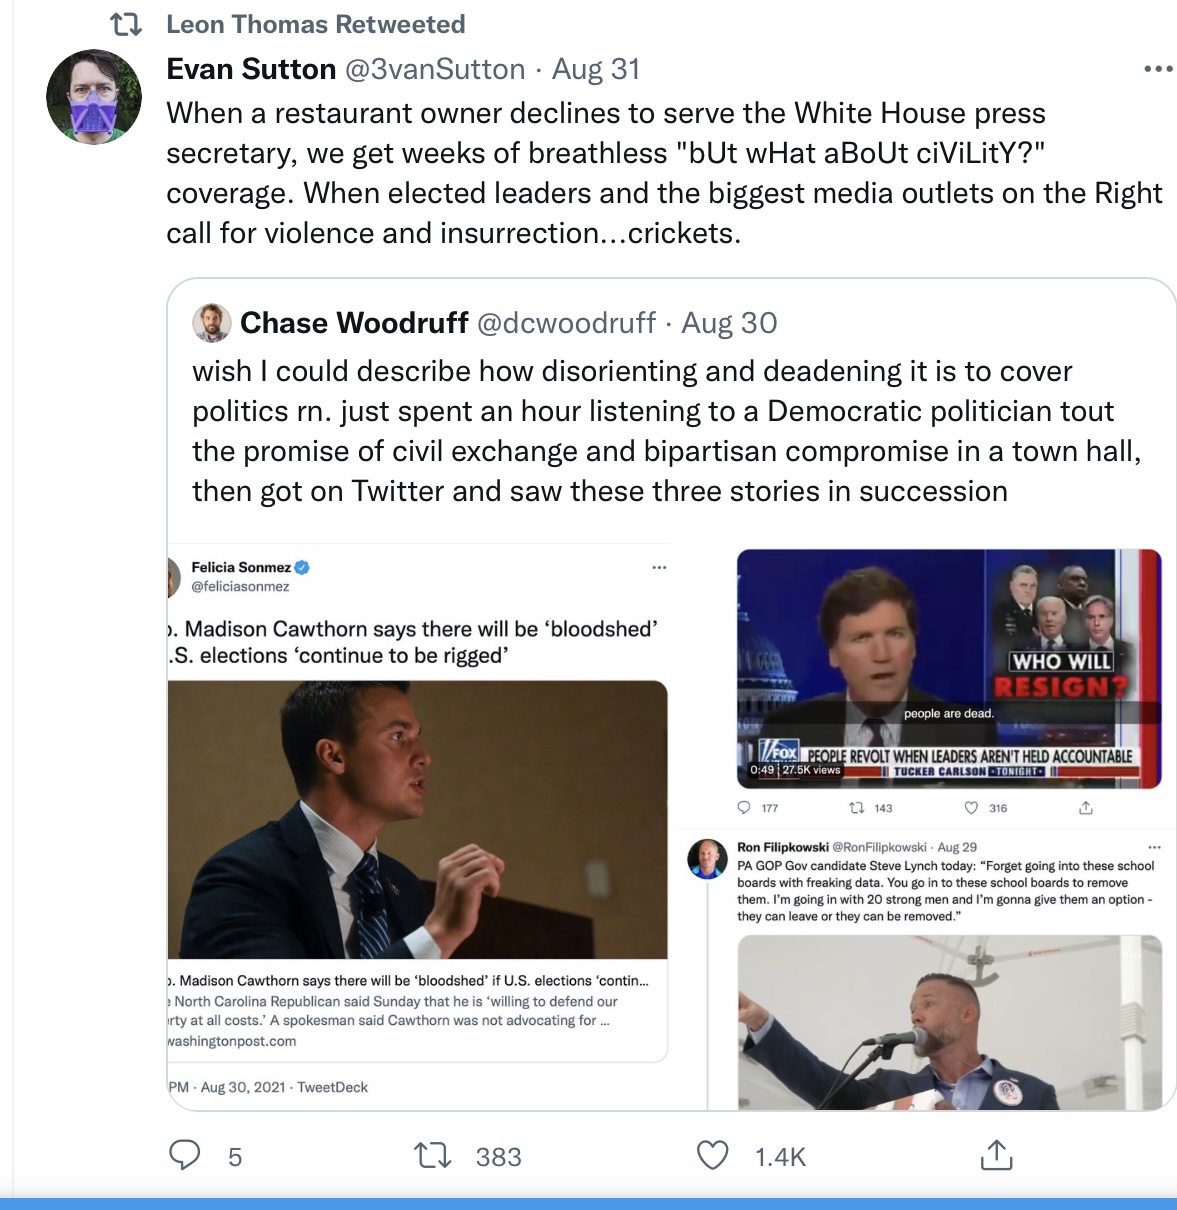This screenshot has height=1210, width=1177.
Task: Open the Aug 31 tweet timestamp
Action: point(596,69)
